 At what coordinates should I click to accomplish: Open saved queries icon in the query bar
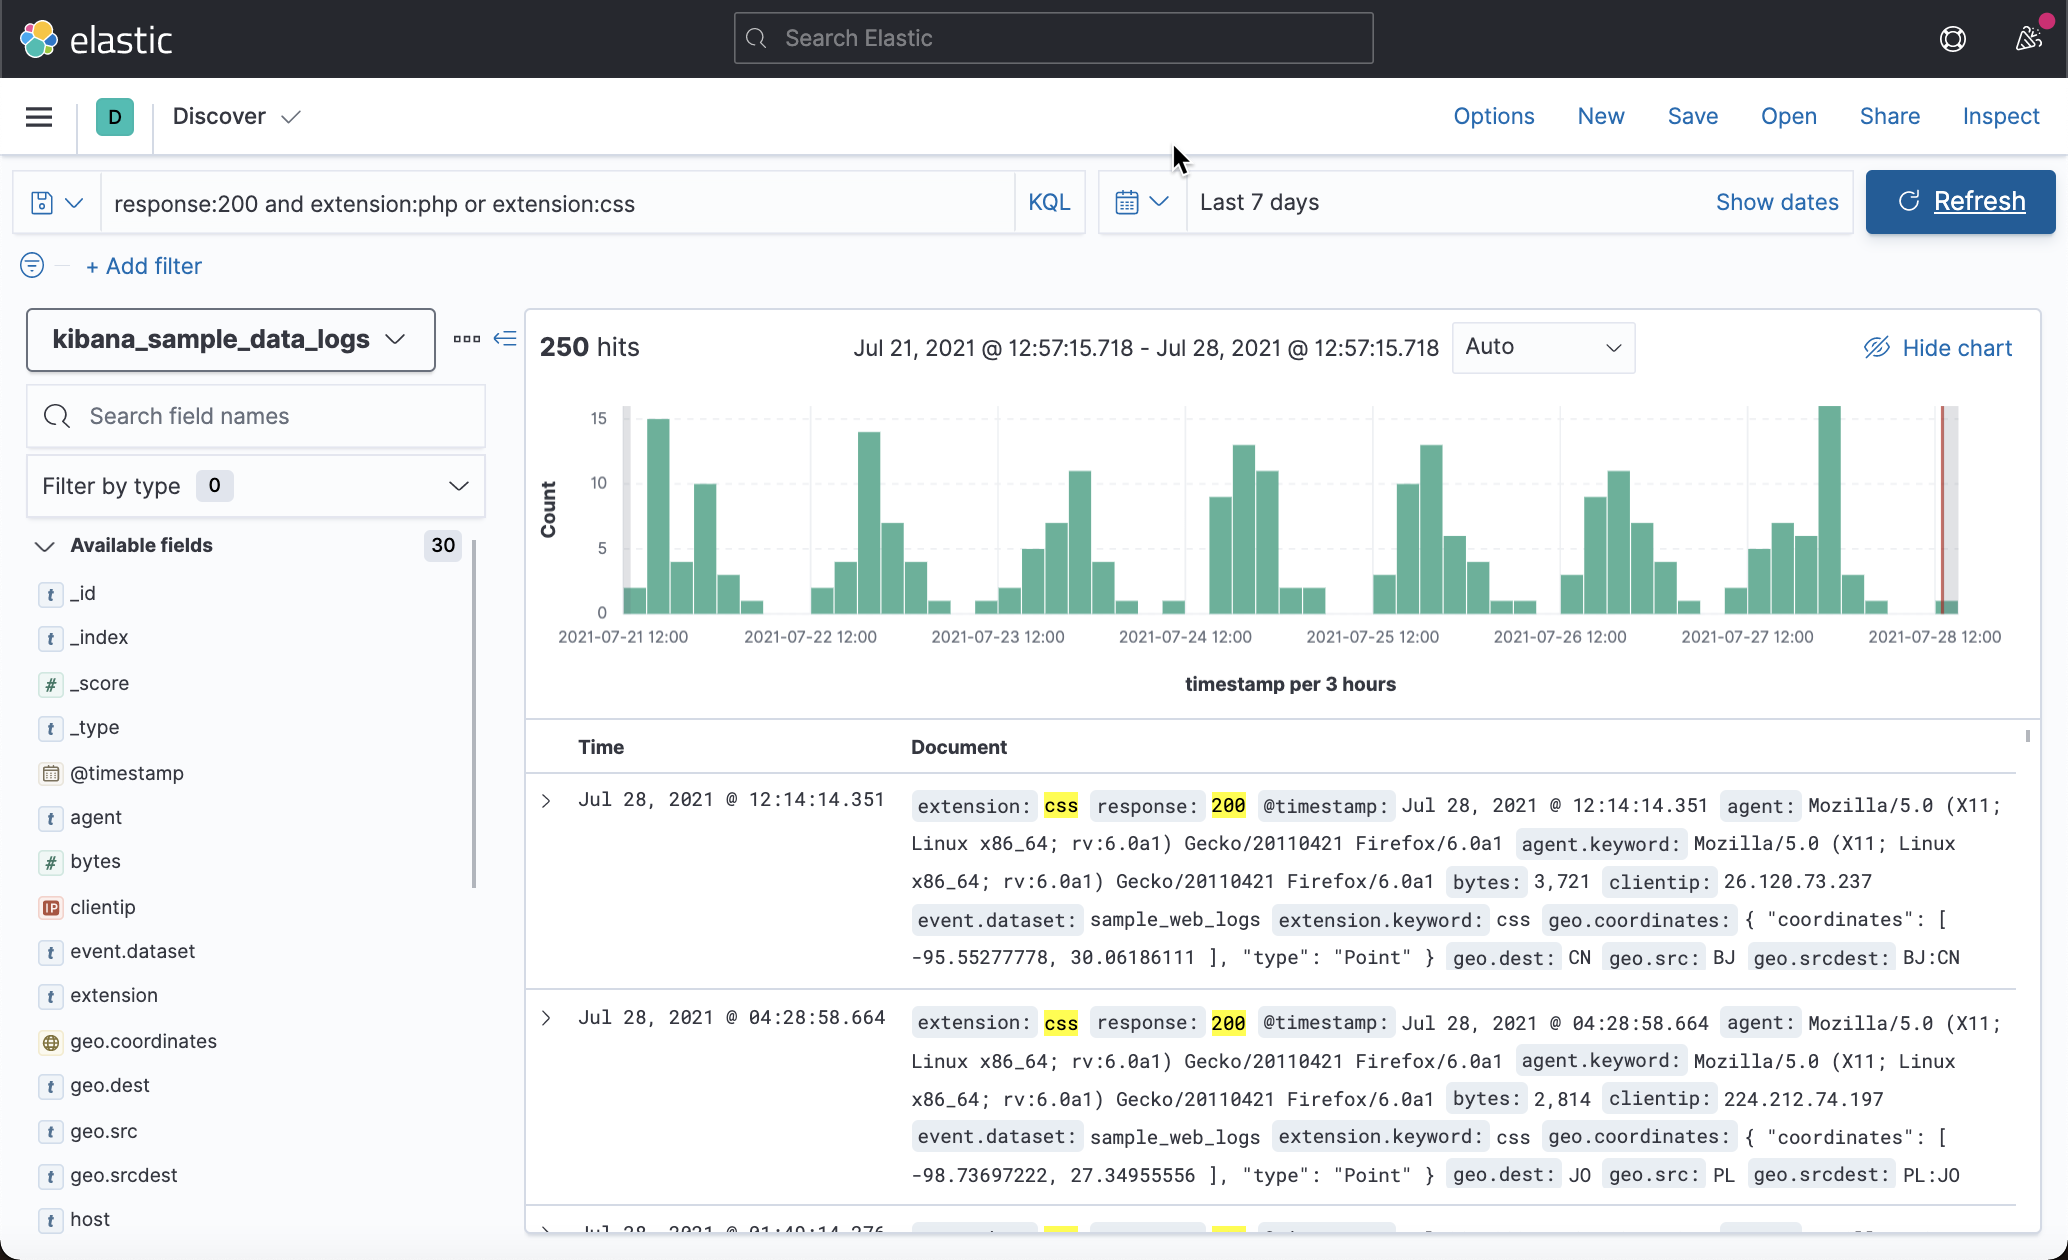pyautogui.click(x=55, y=202)
